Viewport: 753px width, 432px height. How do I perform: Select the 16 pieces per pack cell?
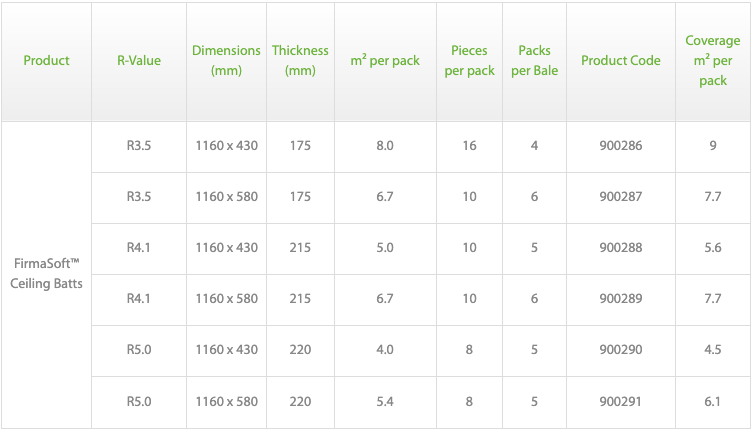pyautogui.click(x=470, y=146)
